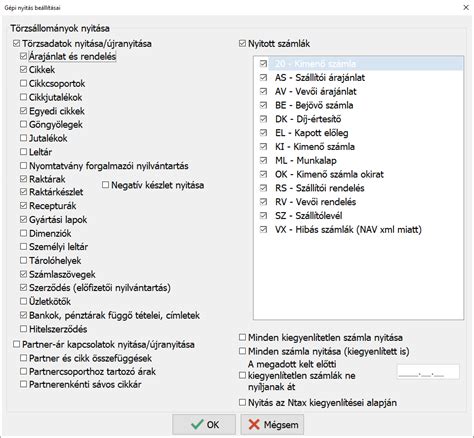Screen dimensions: 474x438
Task: Enable Minden kiegyenlítetlen számla nyitása
Action: (242, 337)
